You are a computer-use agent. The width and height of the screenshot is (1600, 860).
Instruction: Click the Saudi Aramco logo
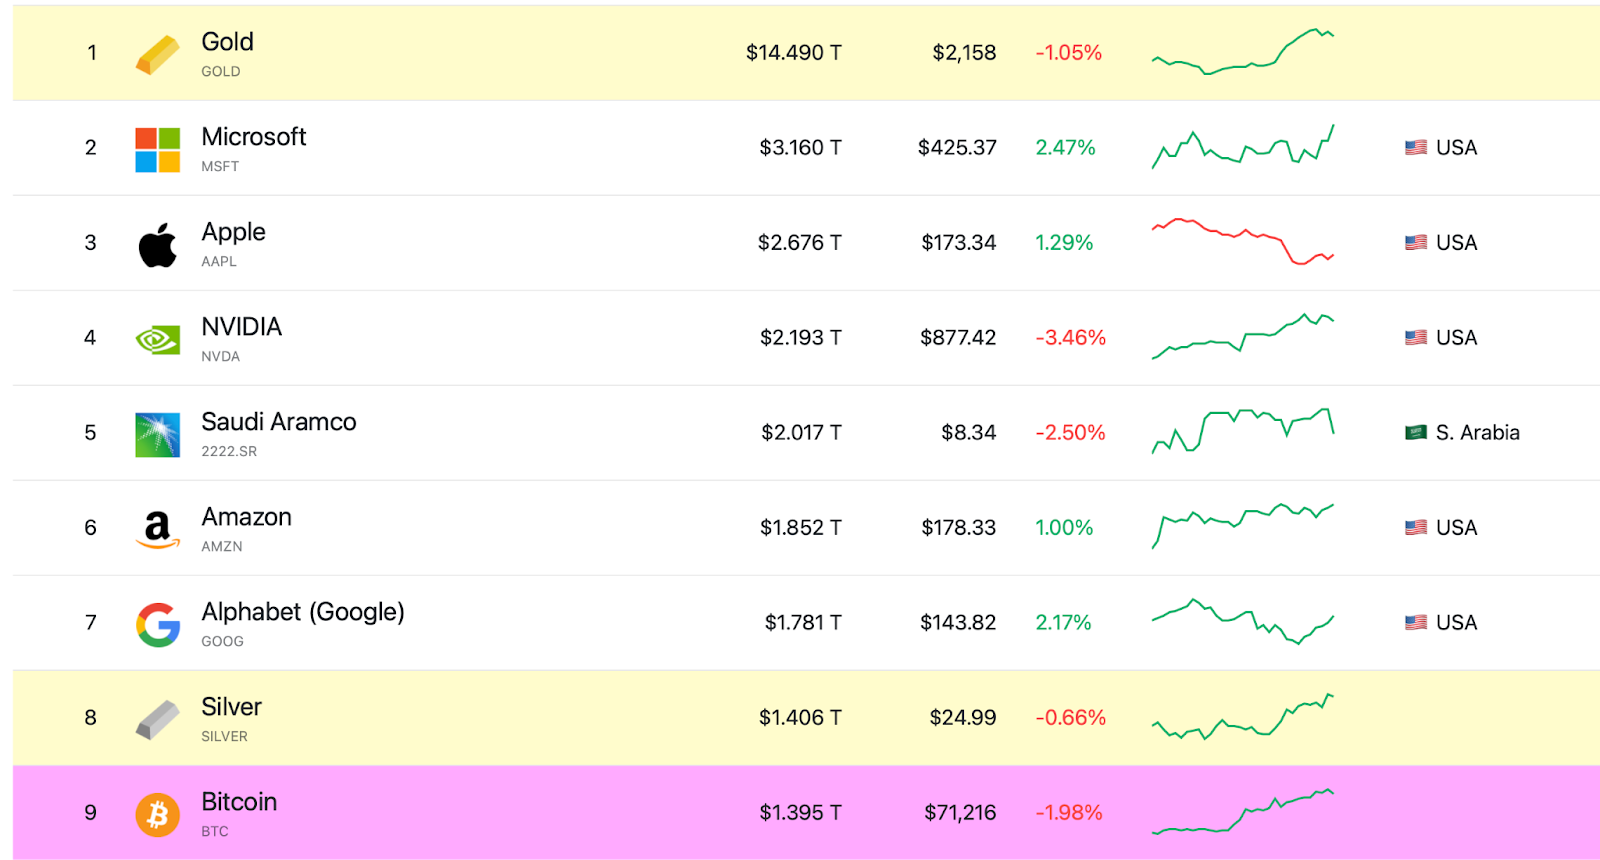157,435
